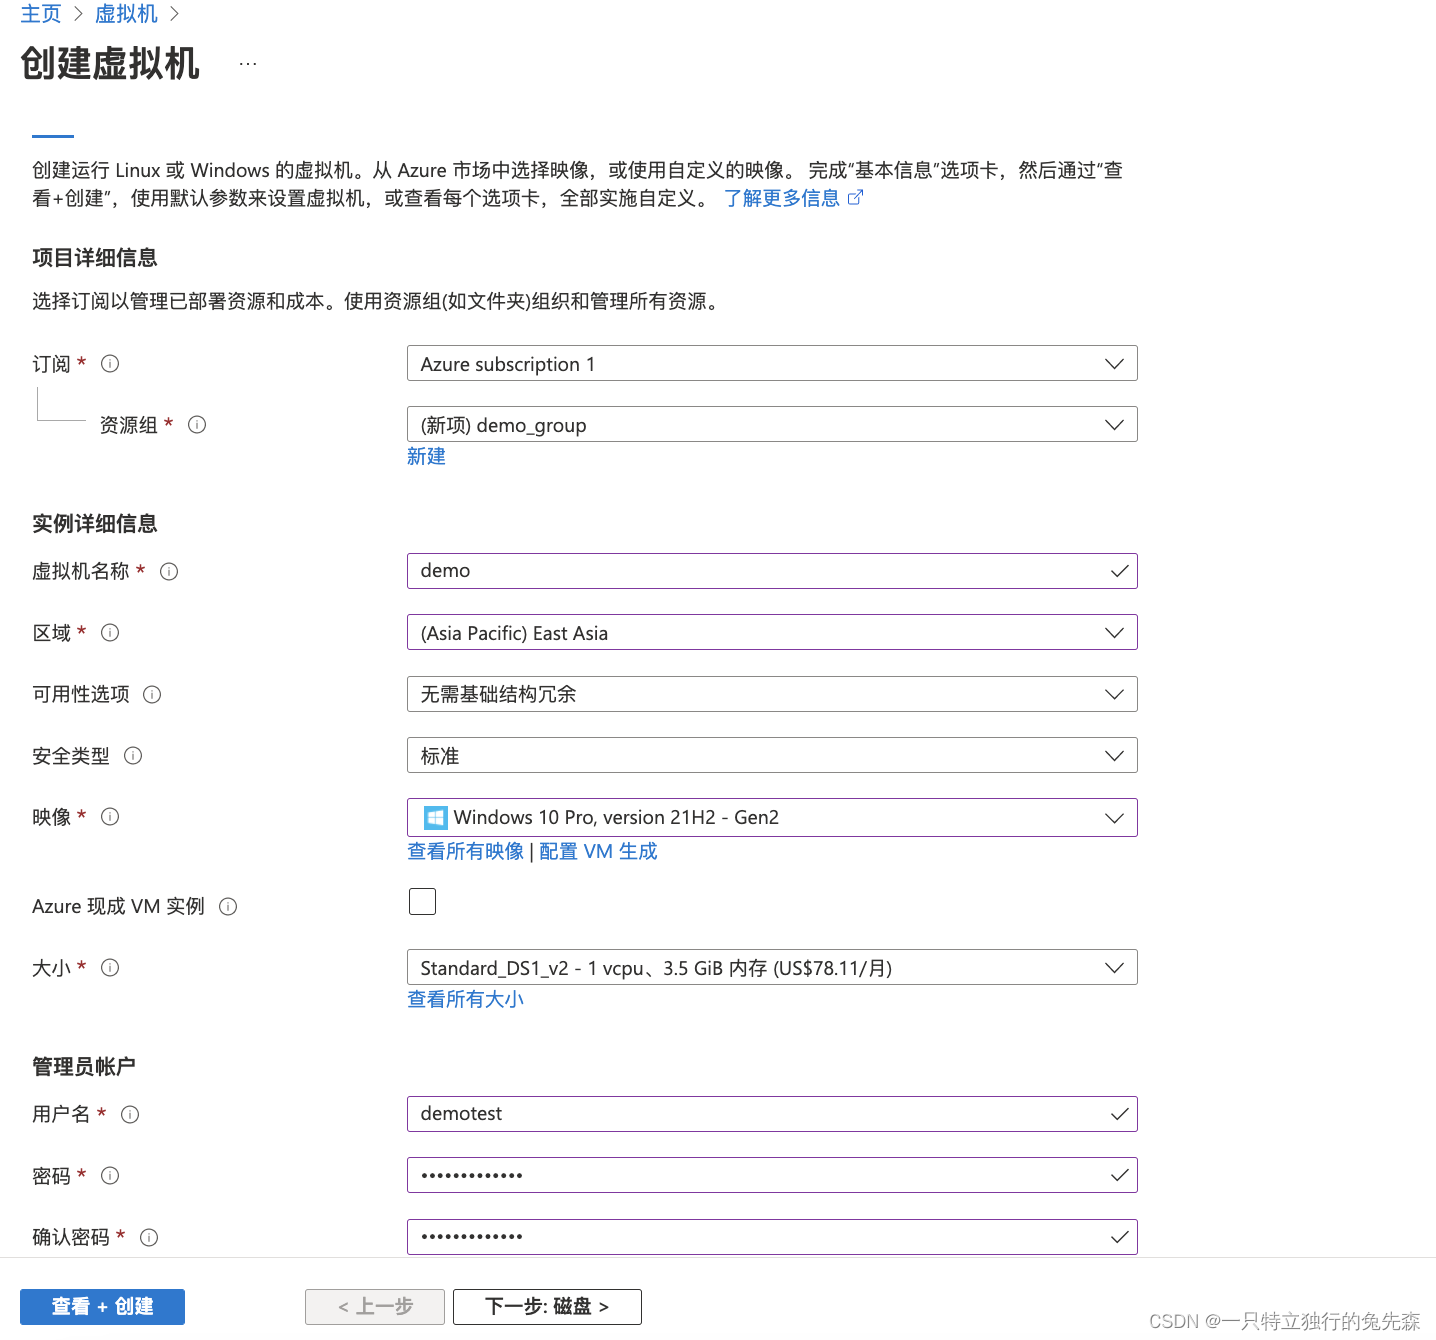The height and width of the screenshot is (1340, 1436).
Task: Expand the 大小 dropdown showing Standard_DS1_v2
Action: point(772,967)
